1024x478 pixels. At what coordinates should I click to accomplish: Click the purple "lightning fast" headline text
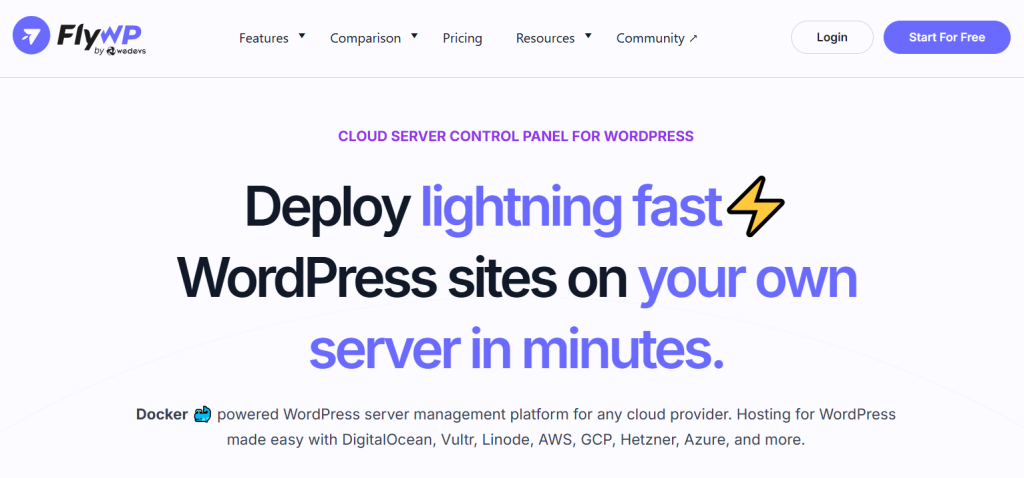[x=571, y=208]
